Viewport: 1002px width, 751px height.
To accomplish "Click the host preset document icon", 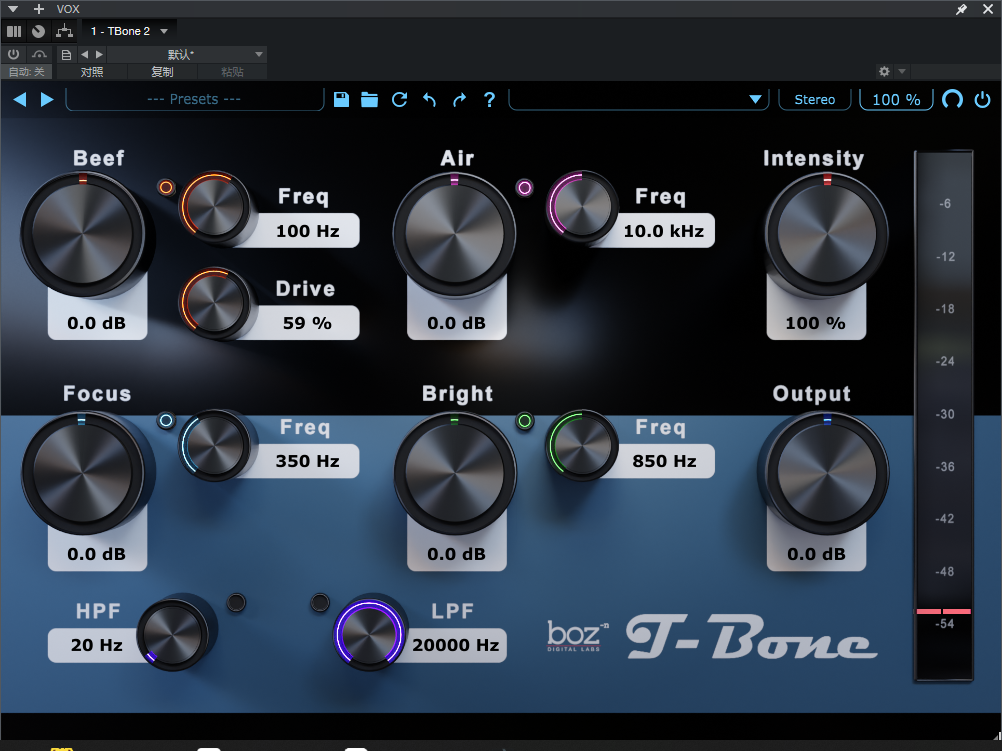I will point(66,55).
